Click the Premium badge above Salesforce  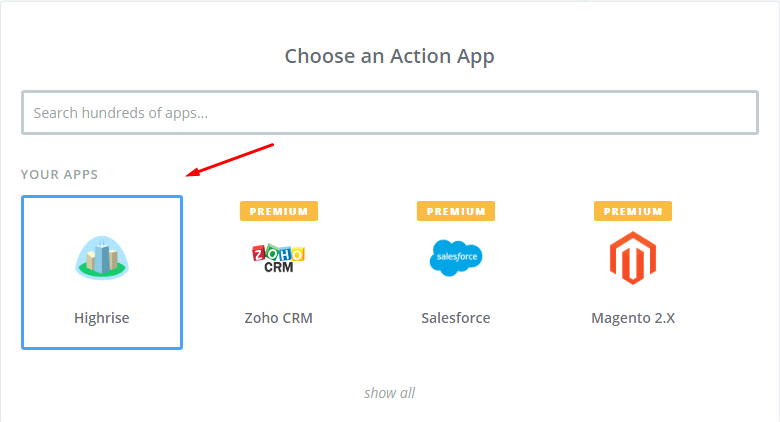pos(456,211)
